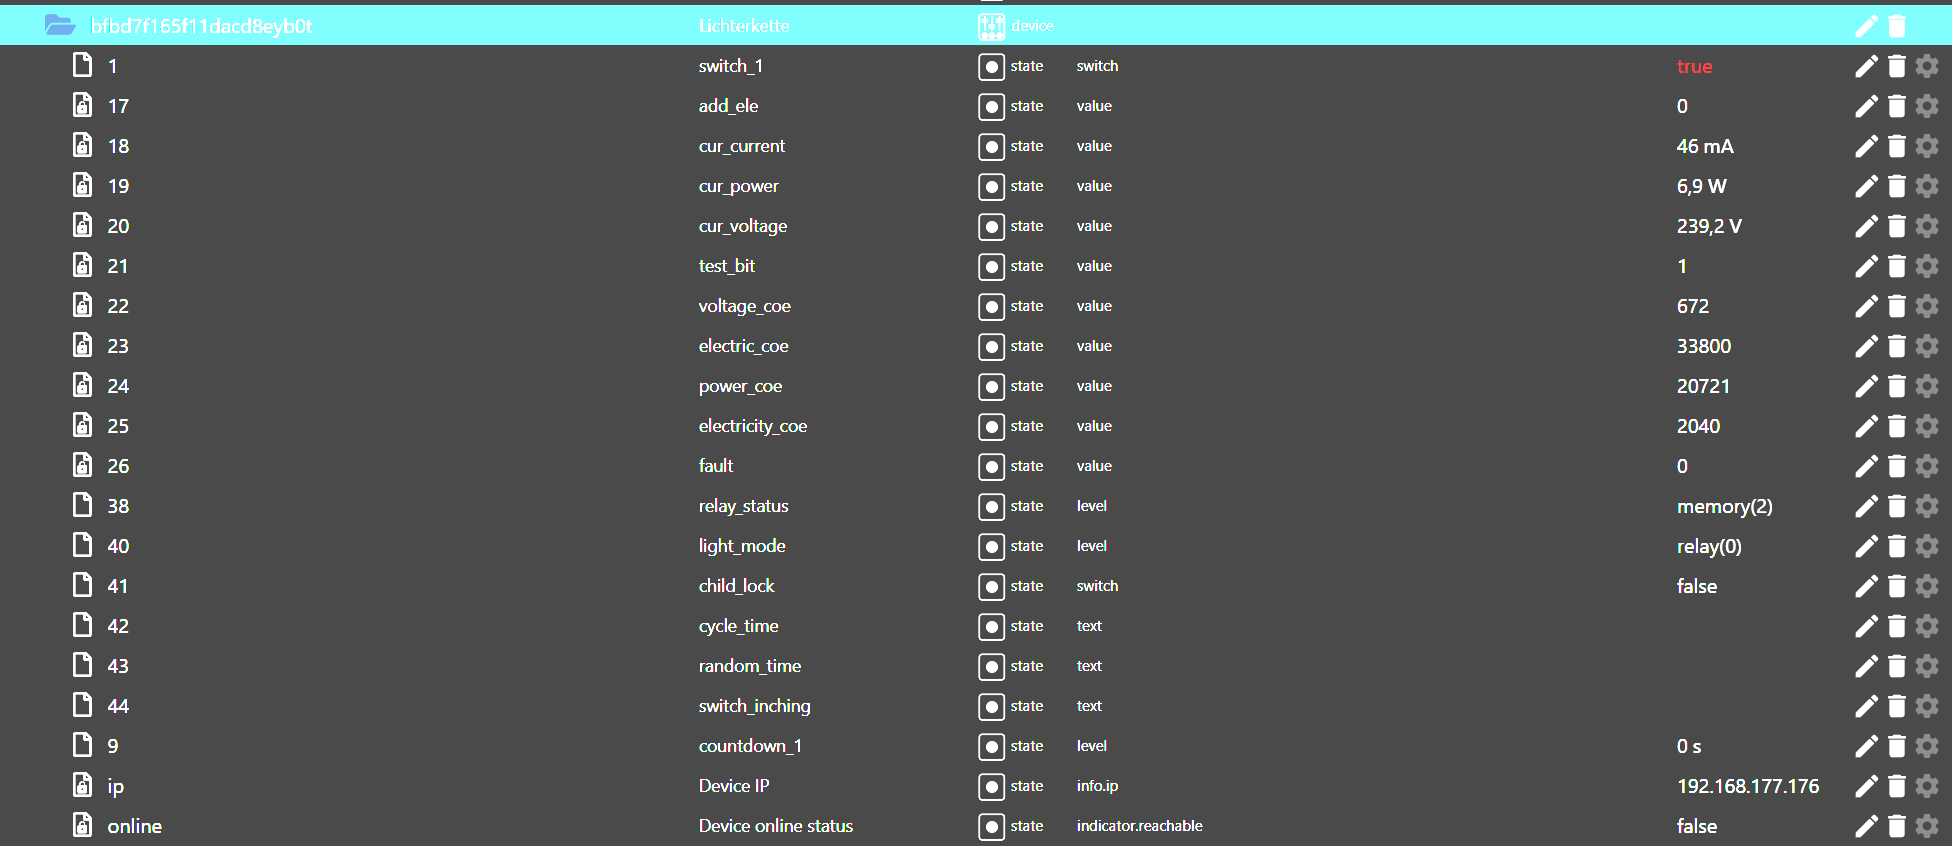Viewport: 1952px width, 846px height.
Task: Click the device type icon next to Lichterkette
Action: (991, 26)
